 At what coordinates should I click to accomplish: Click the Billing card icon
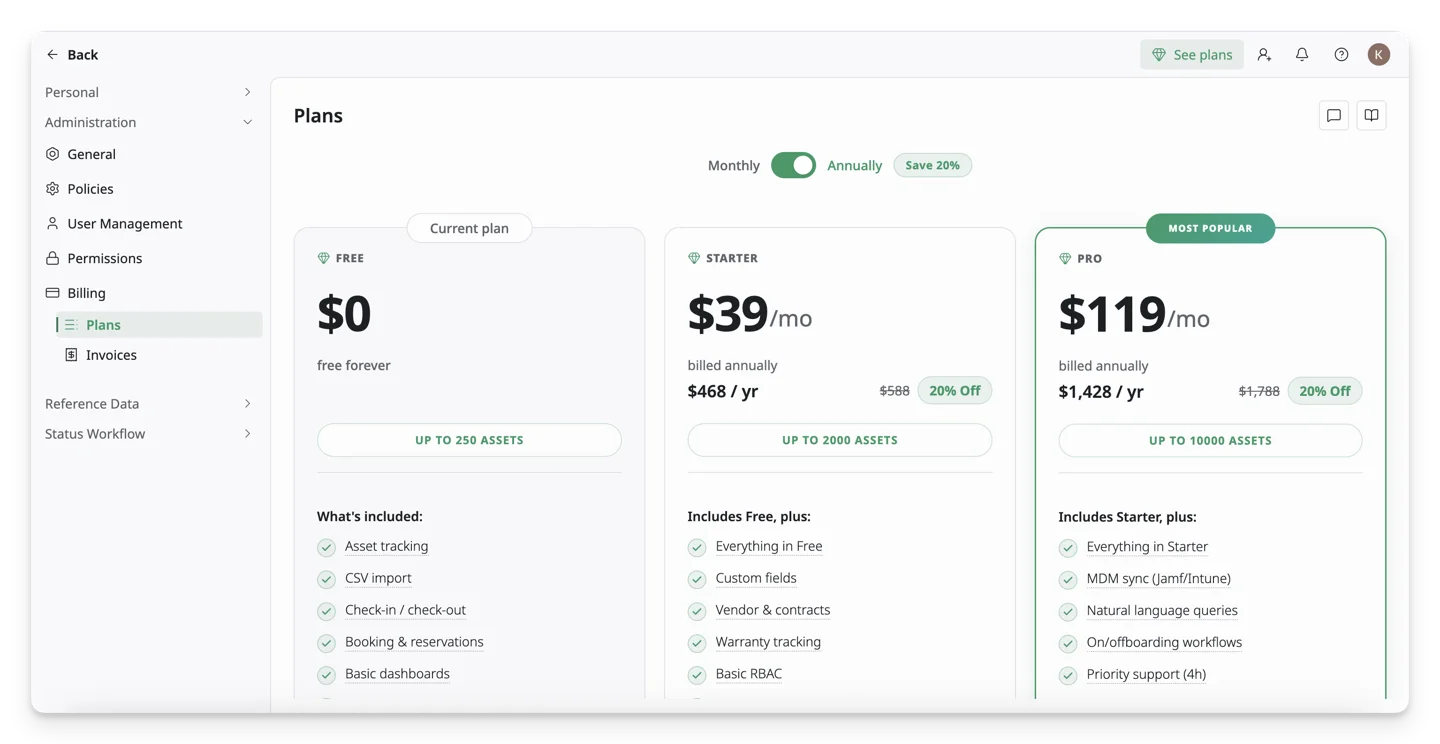click(x=53, y=293)
